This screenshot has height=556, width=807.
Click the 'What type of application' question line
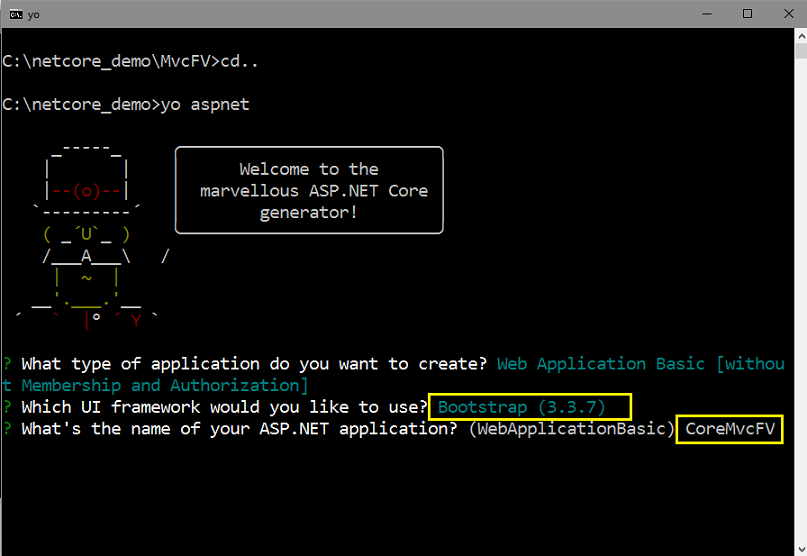[254, 364]
